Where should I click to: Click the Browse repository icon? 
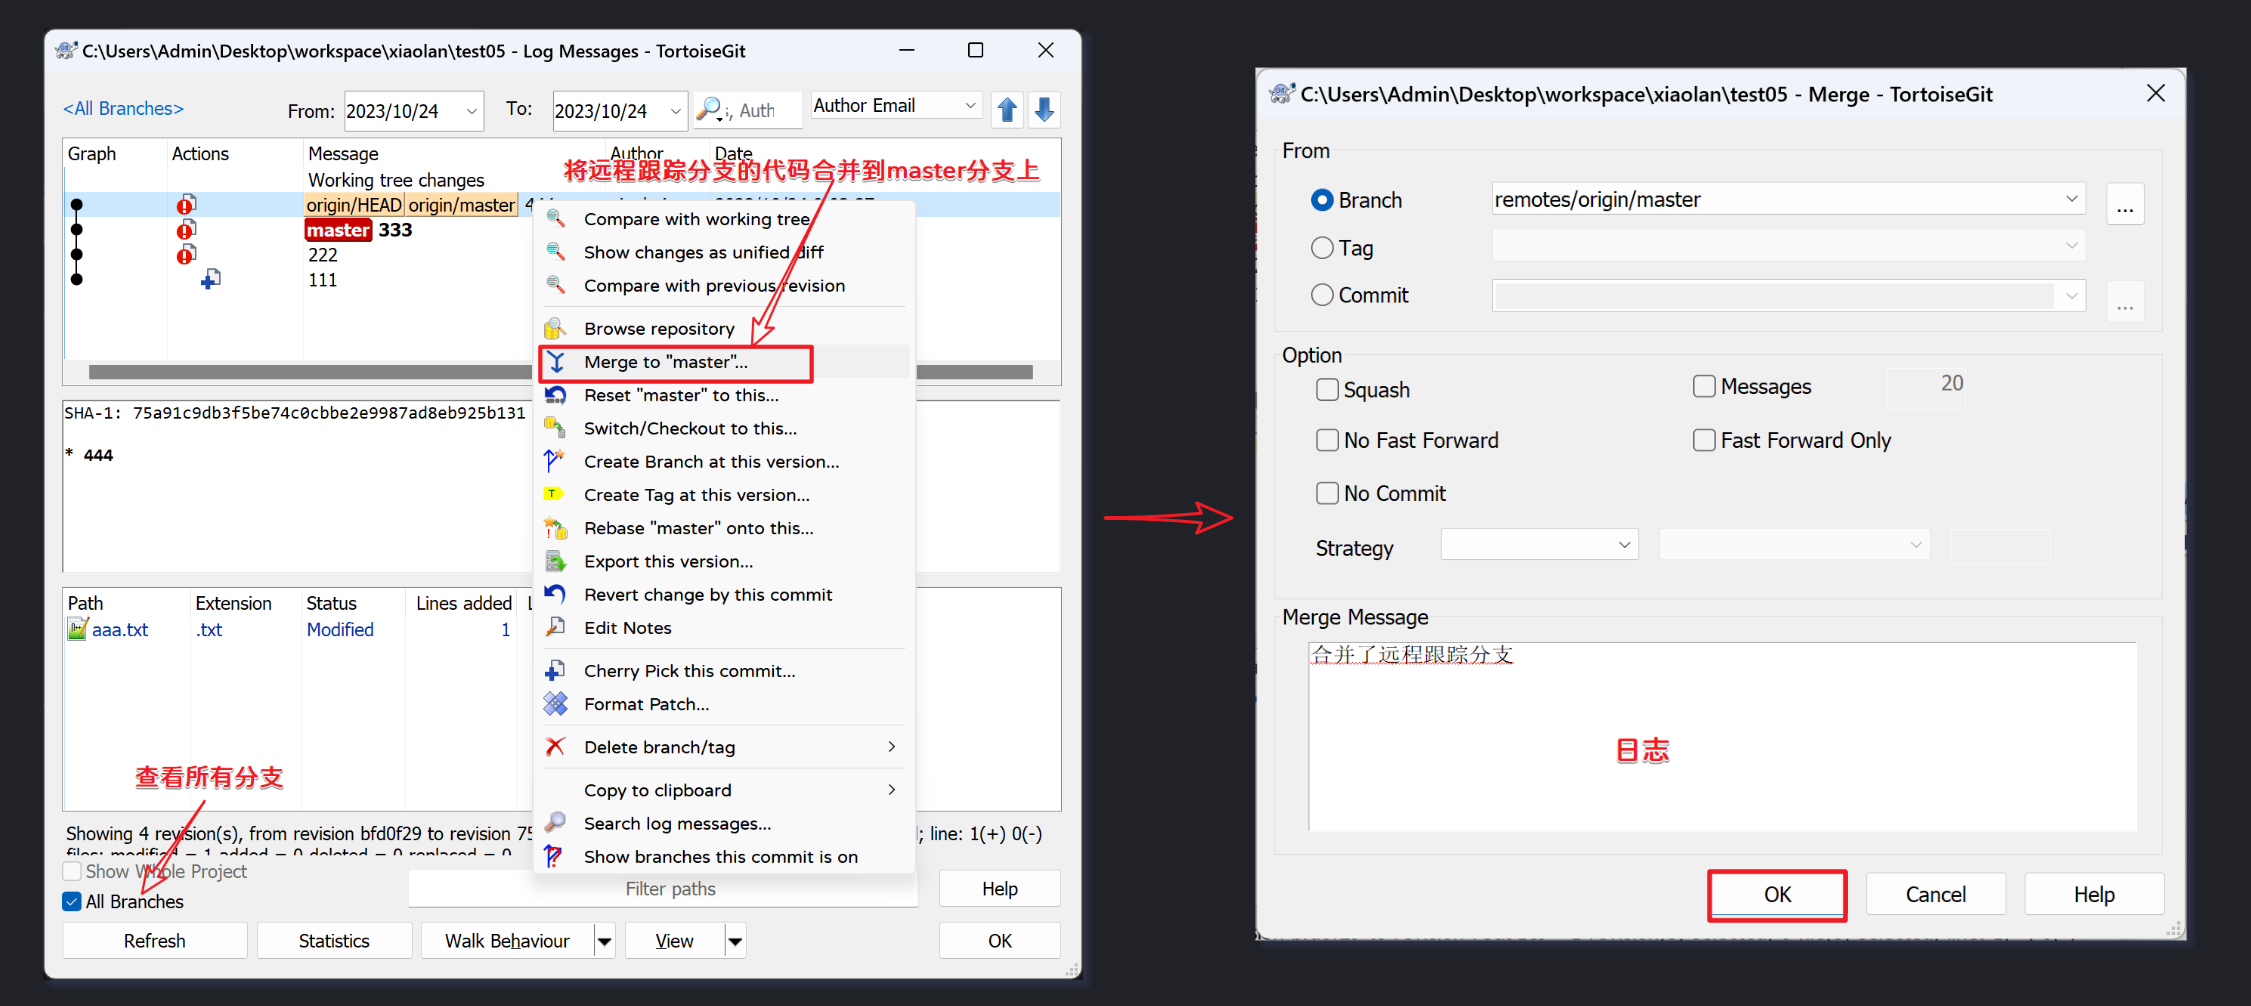pyautogui.click(x=555, y=329)
